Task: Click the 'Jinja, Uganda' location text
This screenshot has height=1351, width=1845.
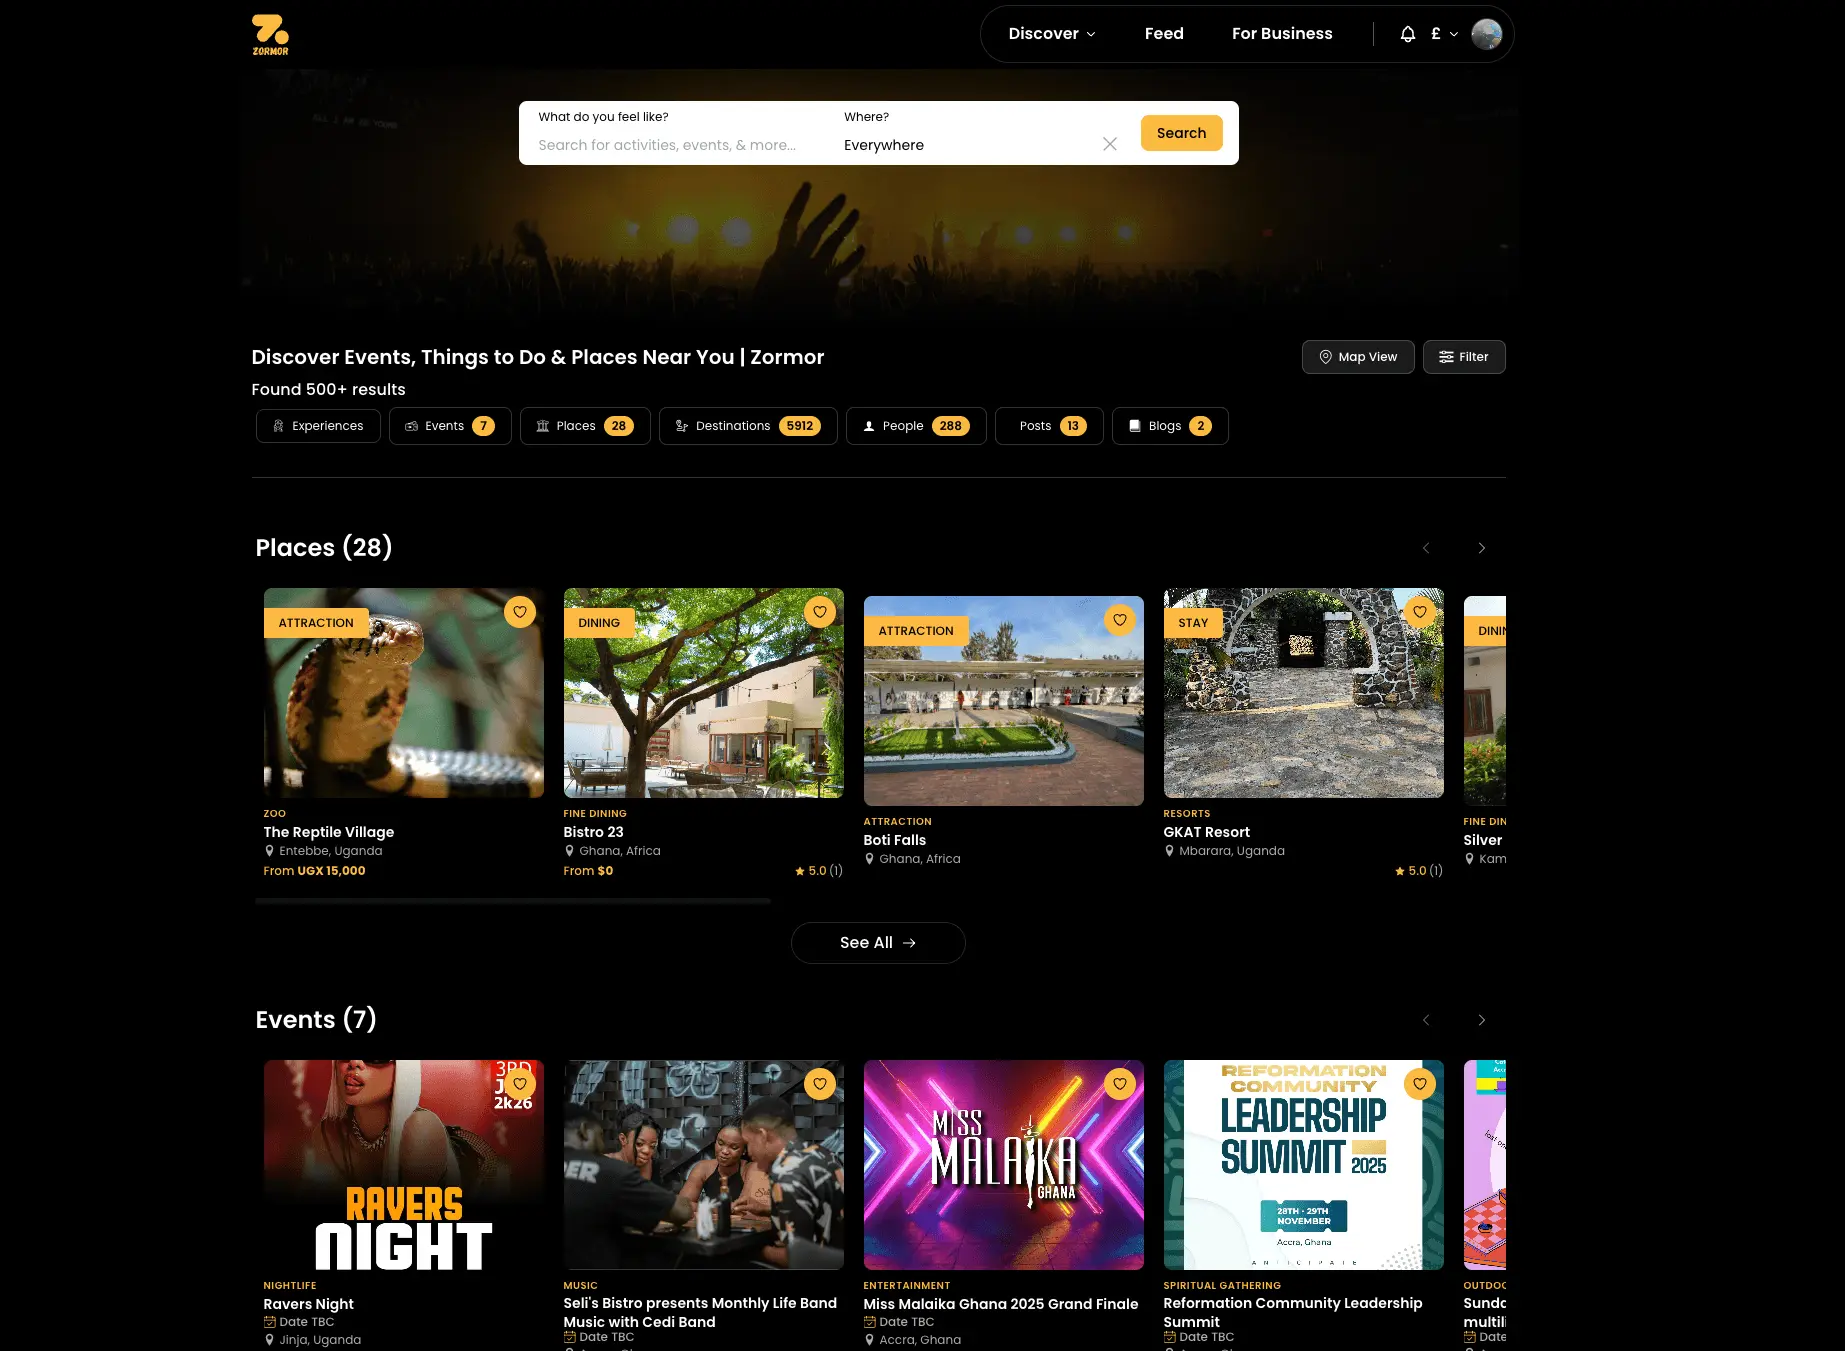Action: point(320,1340)
